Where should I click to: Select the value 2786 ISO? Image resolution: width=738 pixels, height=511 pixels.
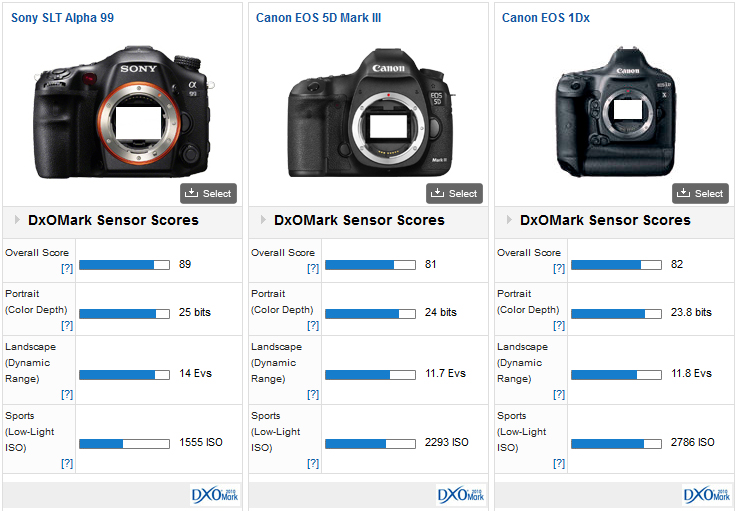(x=693, y=442)
